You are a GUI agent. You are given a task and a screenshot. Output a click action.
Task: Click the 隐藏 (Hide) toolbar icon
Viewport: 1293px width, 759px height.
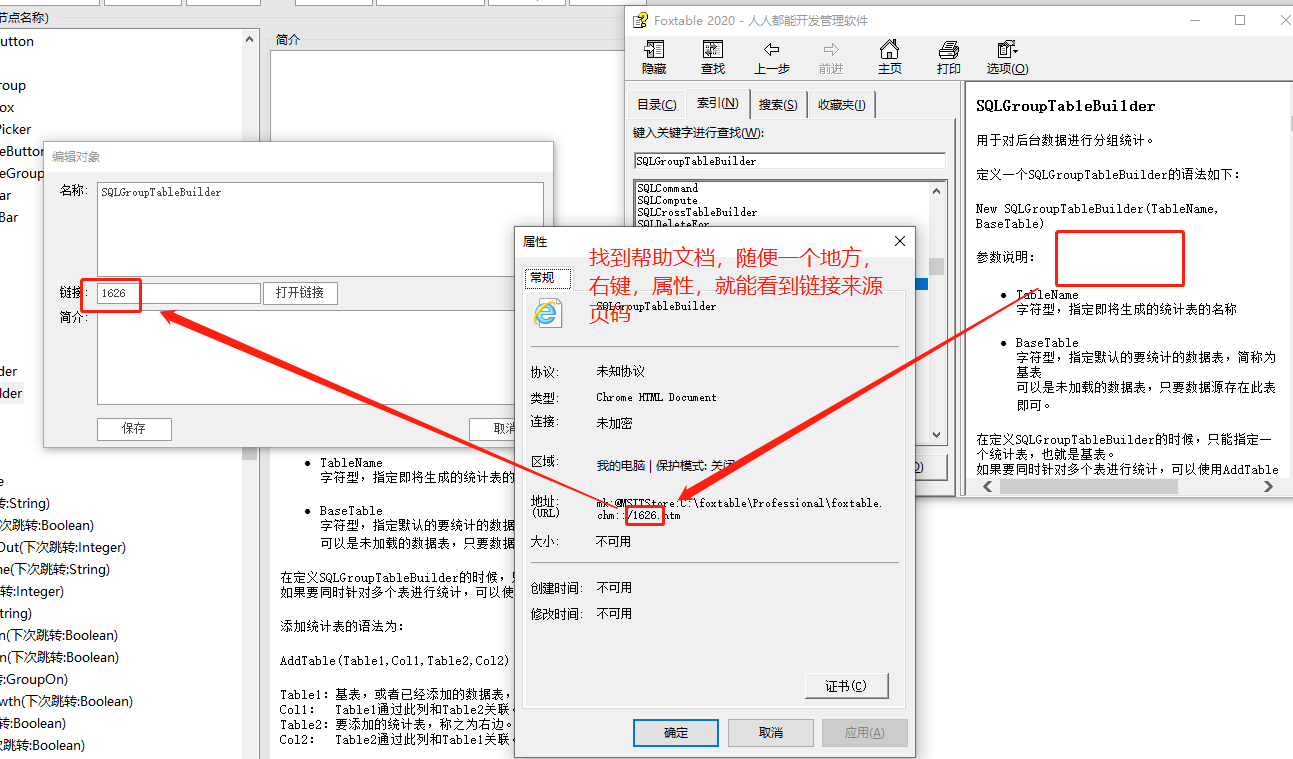point(654,58)
